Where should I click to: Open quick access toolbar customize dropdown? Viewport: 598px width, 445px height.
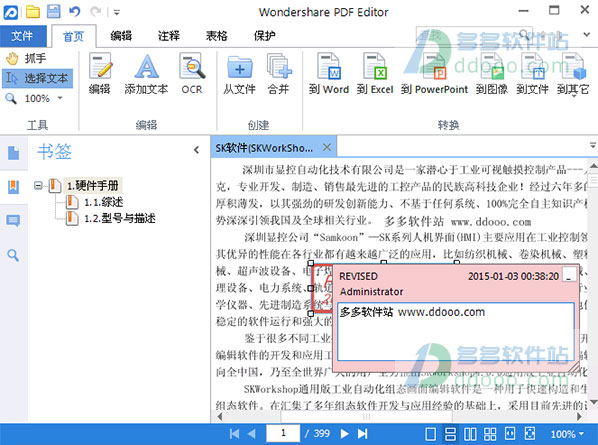[x=117, y=13]
